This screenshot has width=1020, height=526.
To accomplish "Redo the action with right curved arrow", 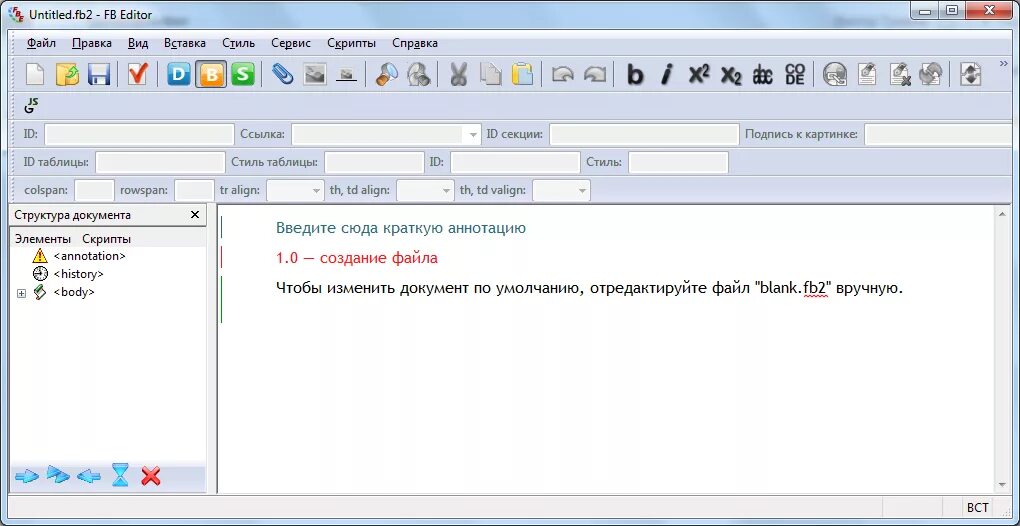I will [x=595, y=75].
